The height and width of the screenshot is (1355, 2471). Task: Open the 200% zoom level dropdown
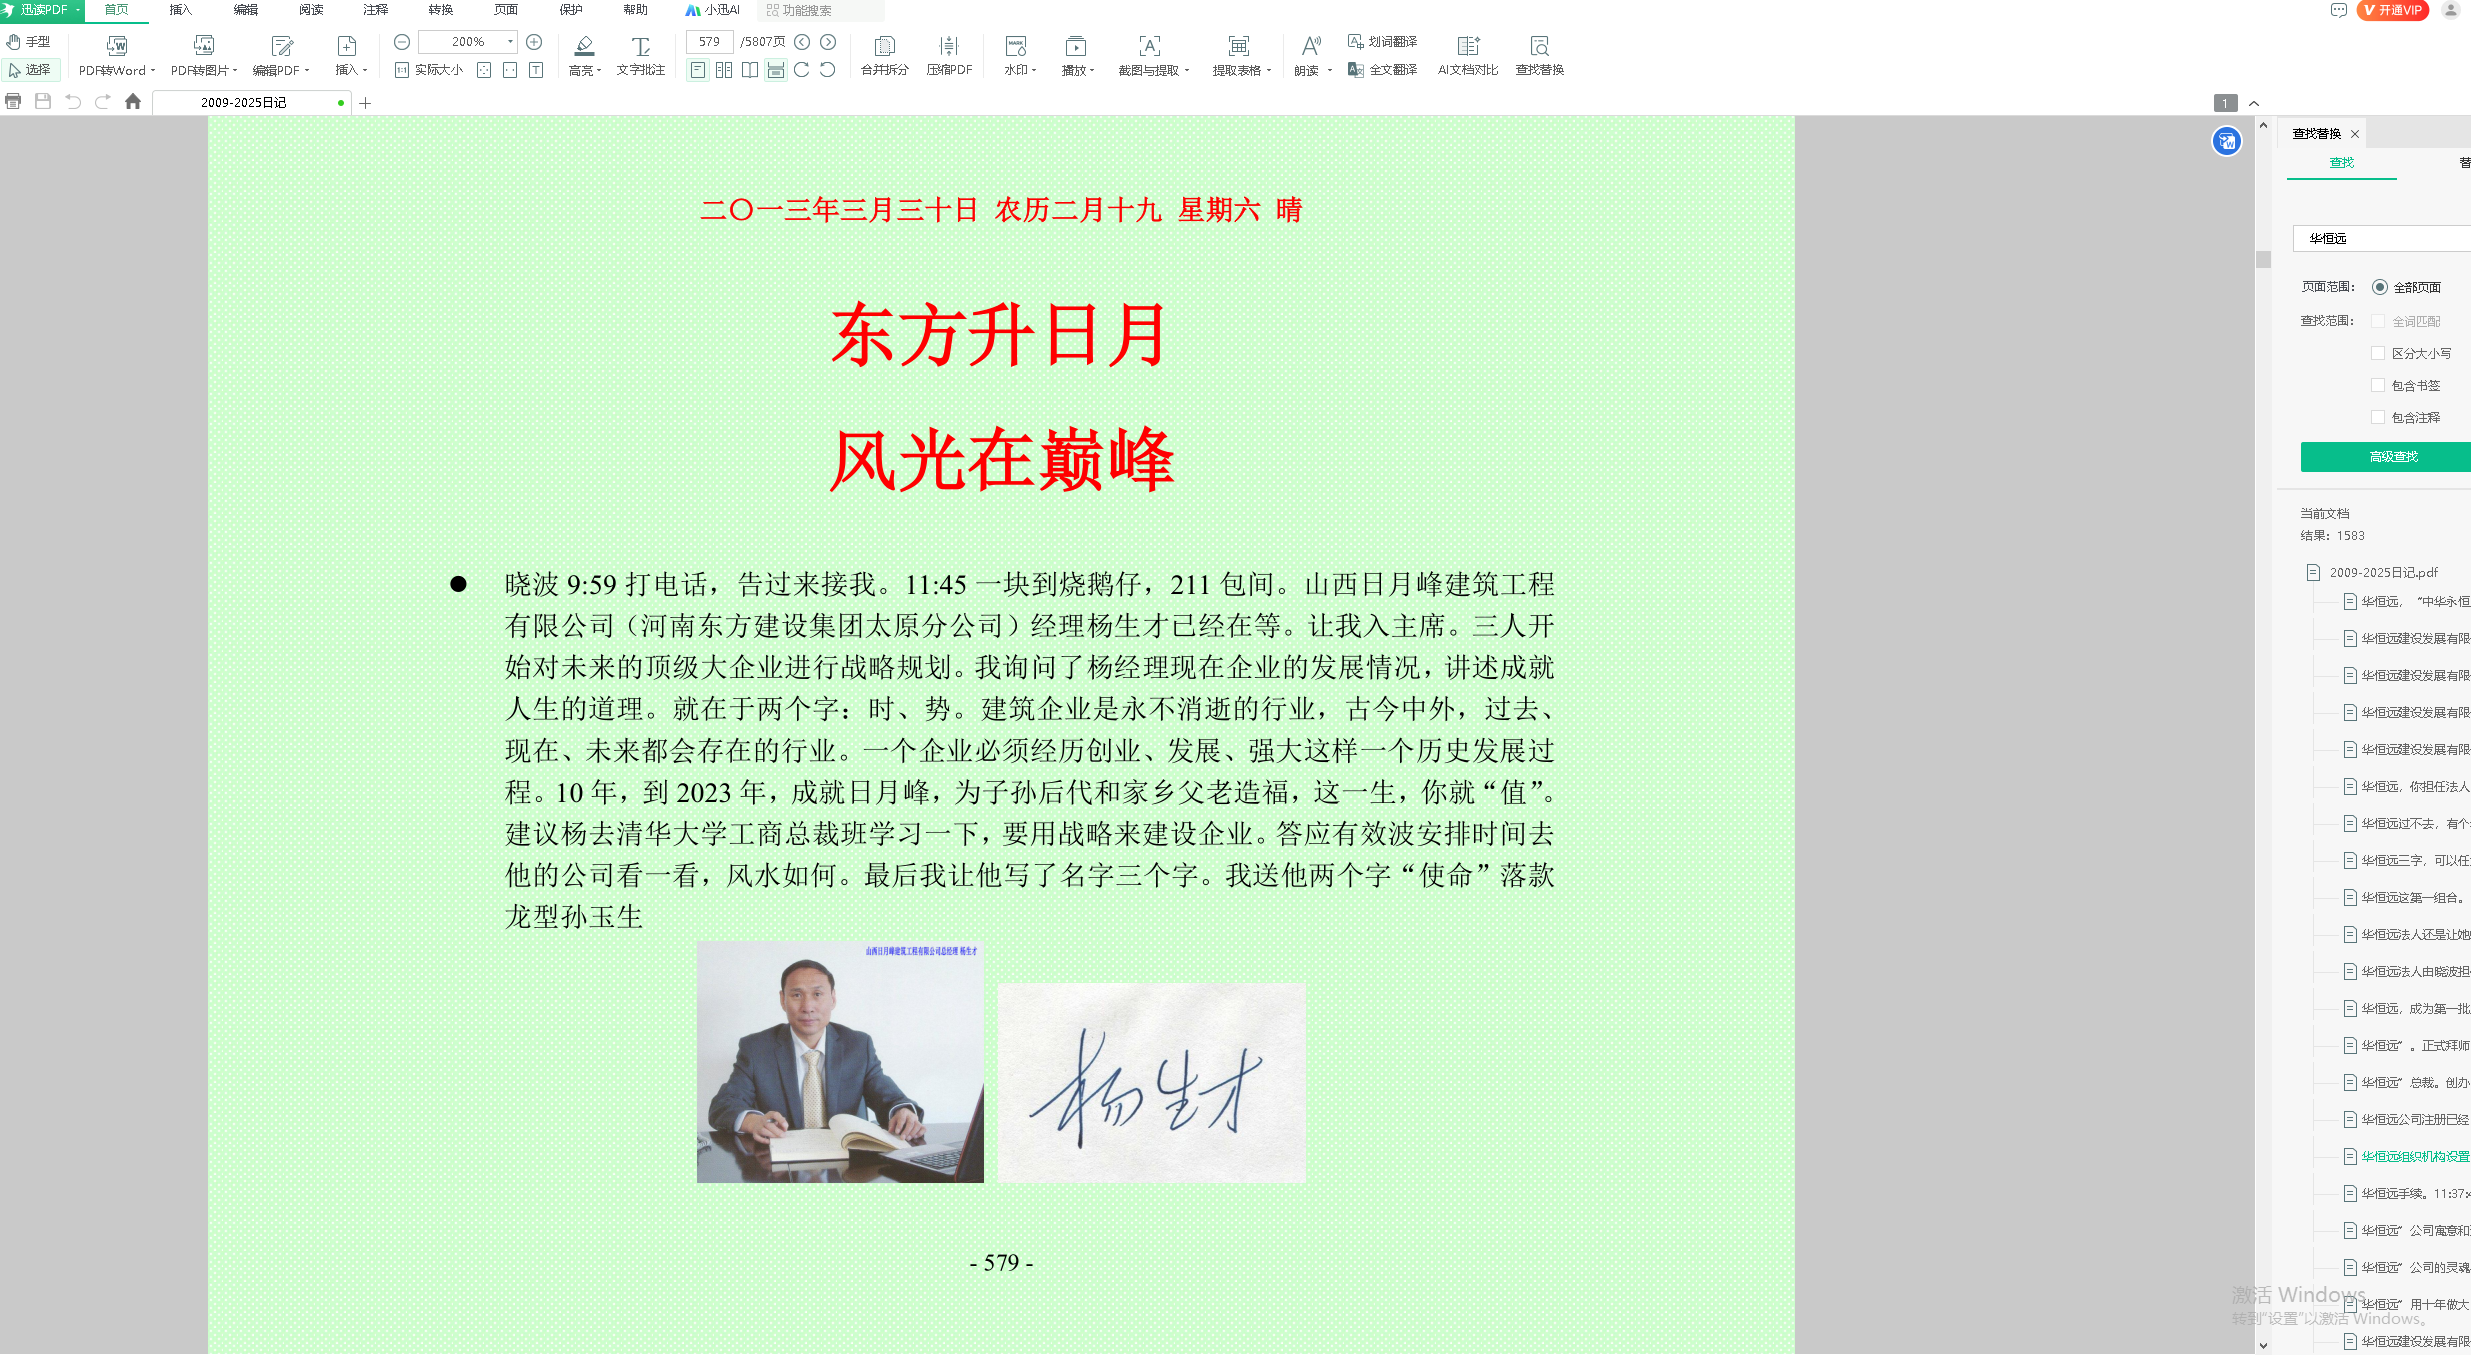510,42
